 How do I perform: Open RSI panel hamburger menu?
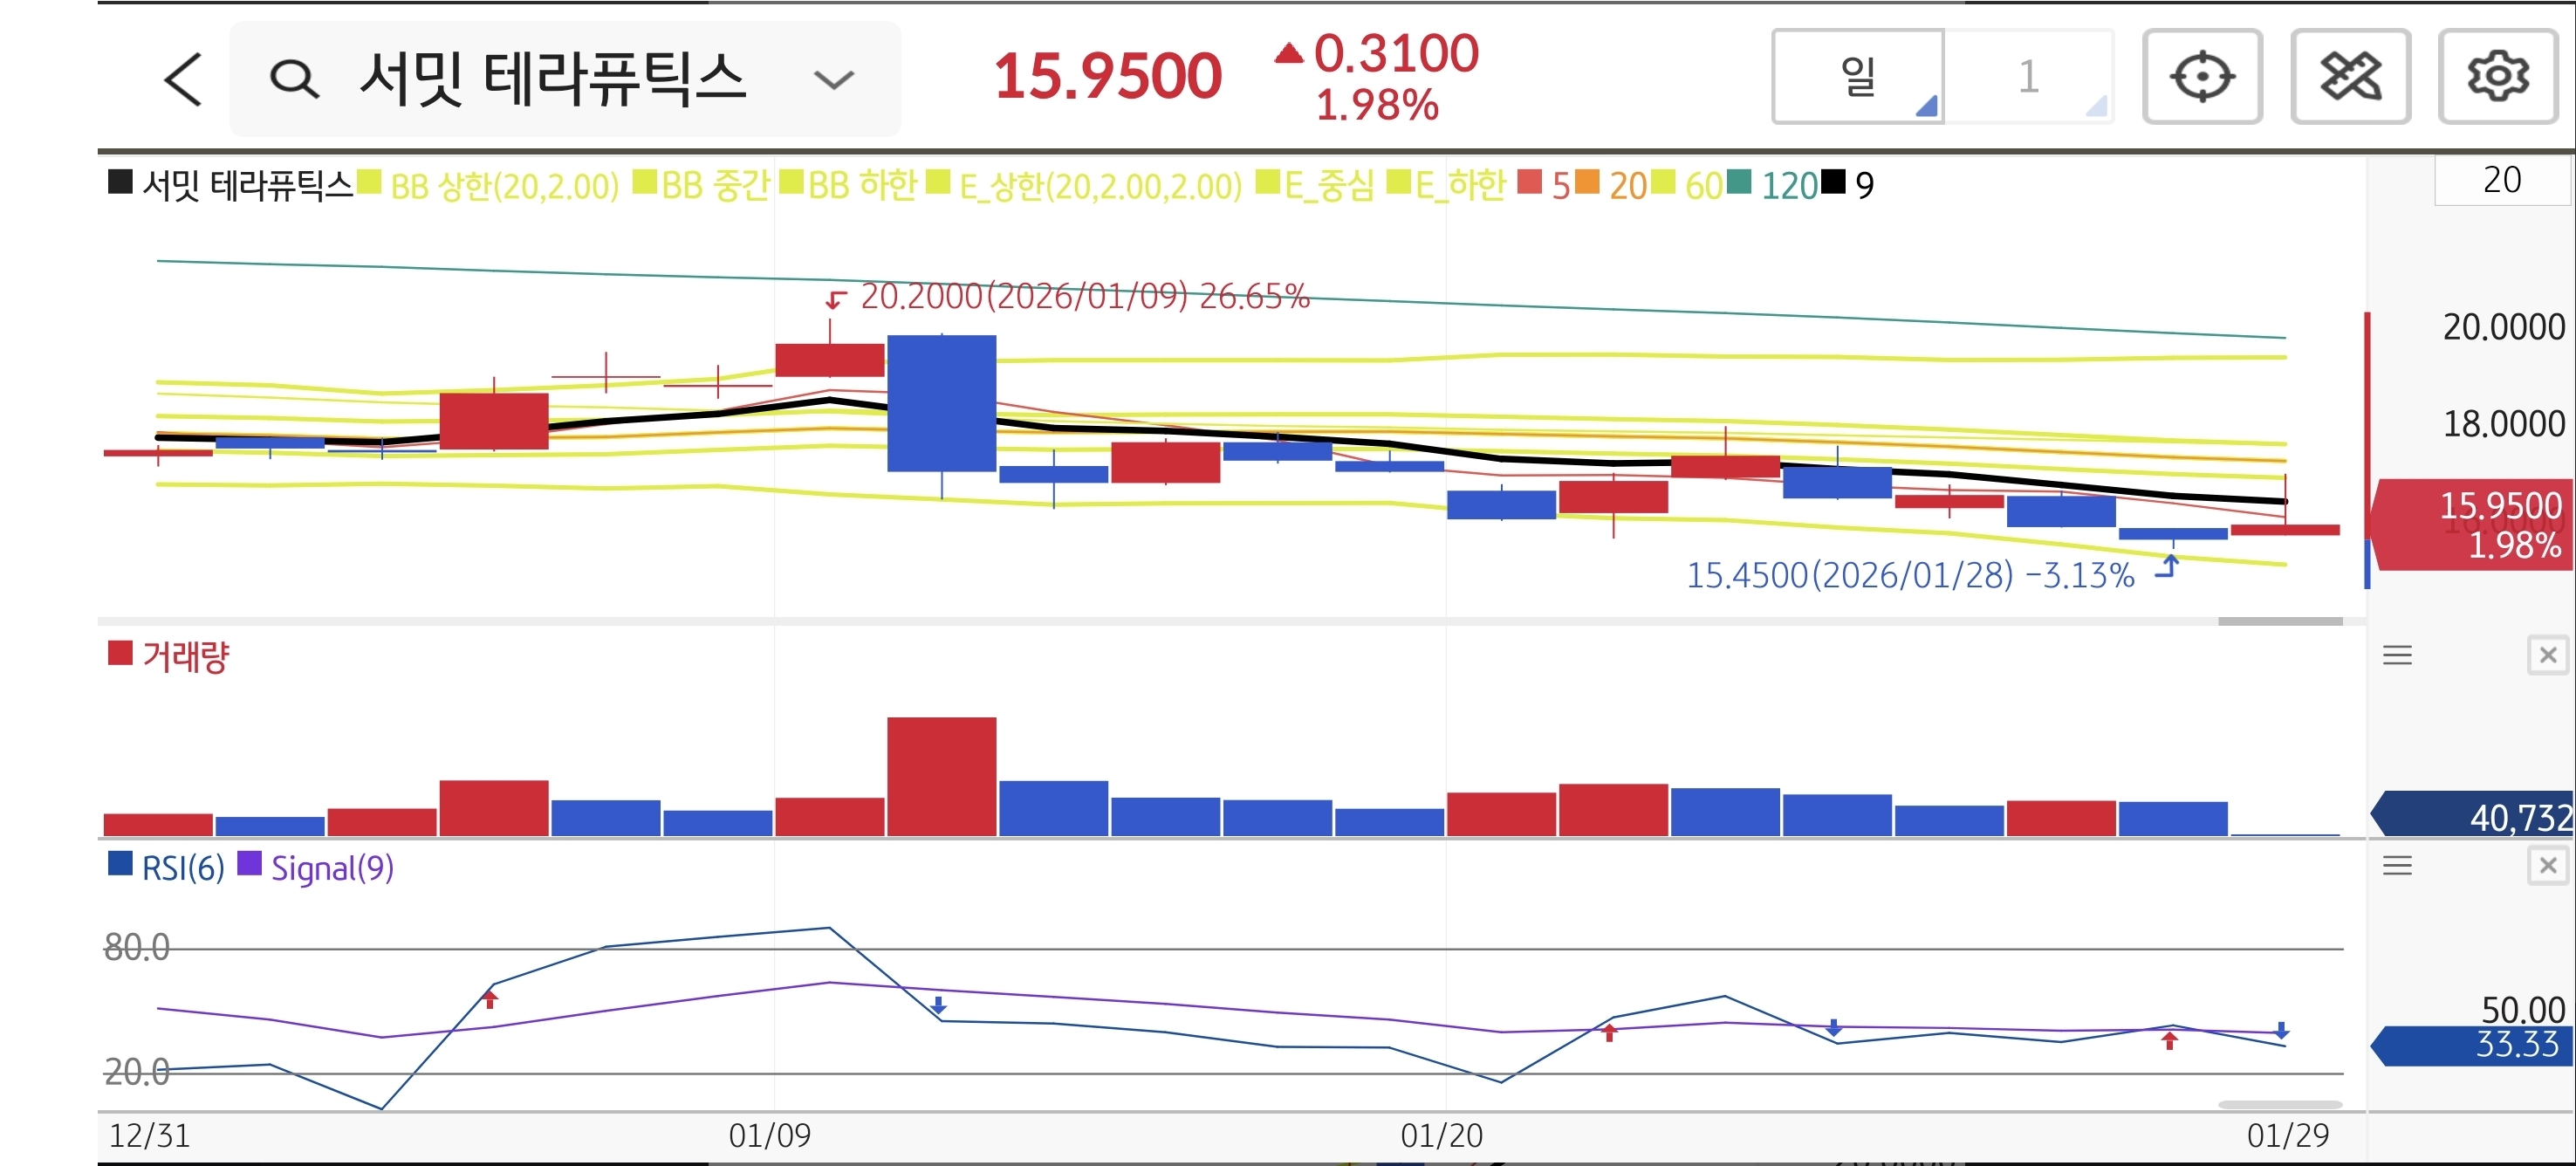2397,866
